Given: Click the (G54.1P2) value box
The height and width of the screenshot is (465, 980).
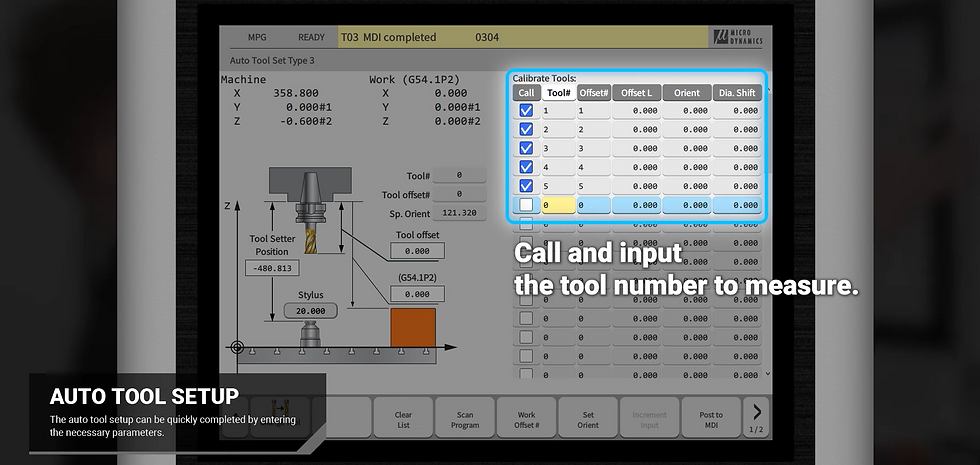Looking at the screenshot, I should click(x=418, y=294).
